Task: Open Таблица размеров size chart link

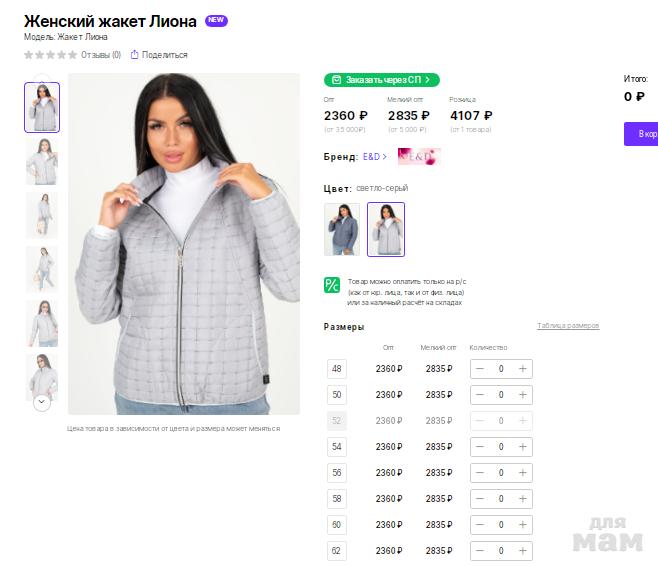Action: point(568,326)
